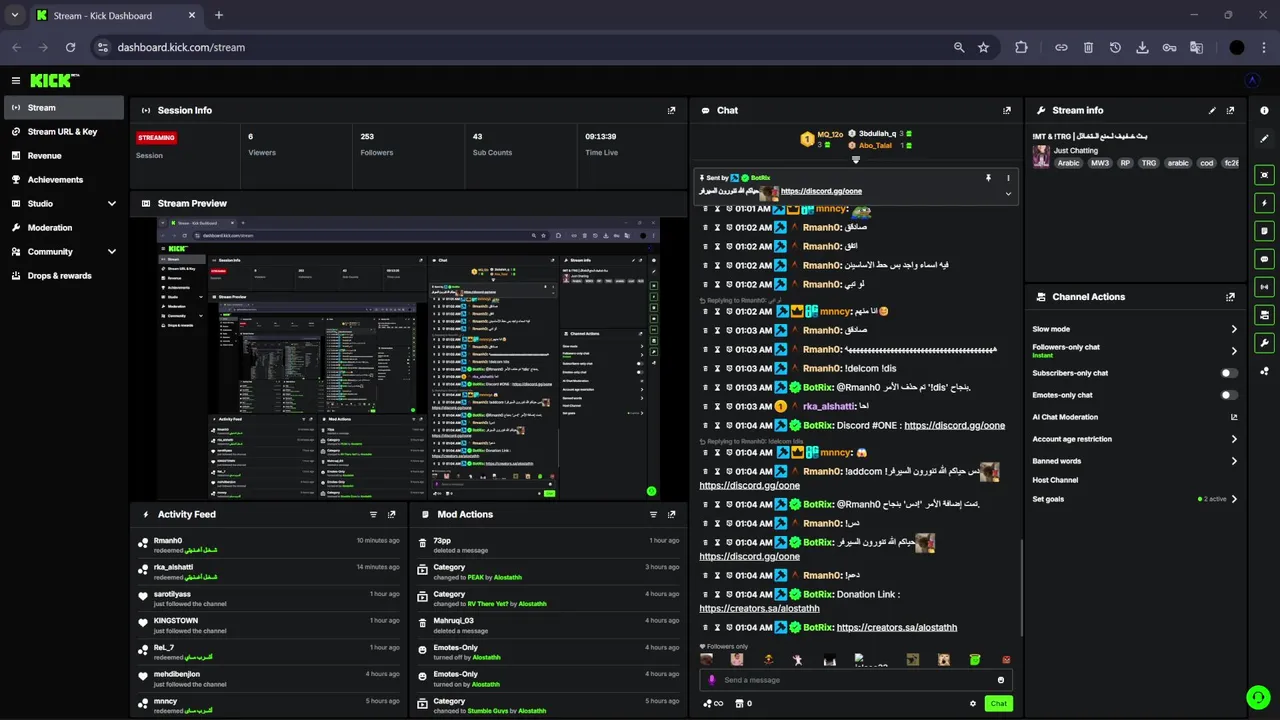Open the green support headset button
This screenshot has height=720, width=1280.
coord(1257,697)
